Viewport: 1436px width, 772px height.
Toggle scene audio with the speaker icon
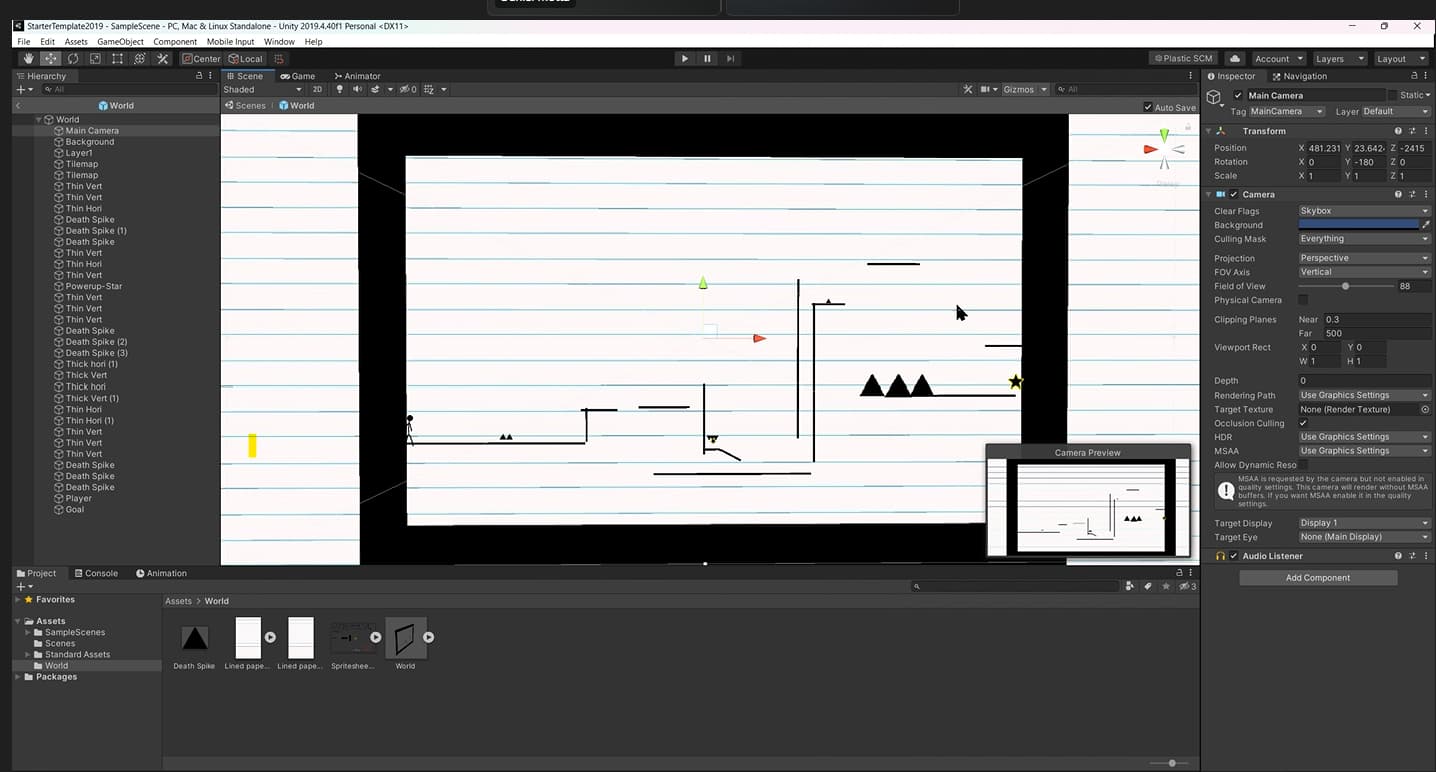tap(356, 89)
